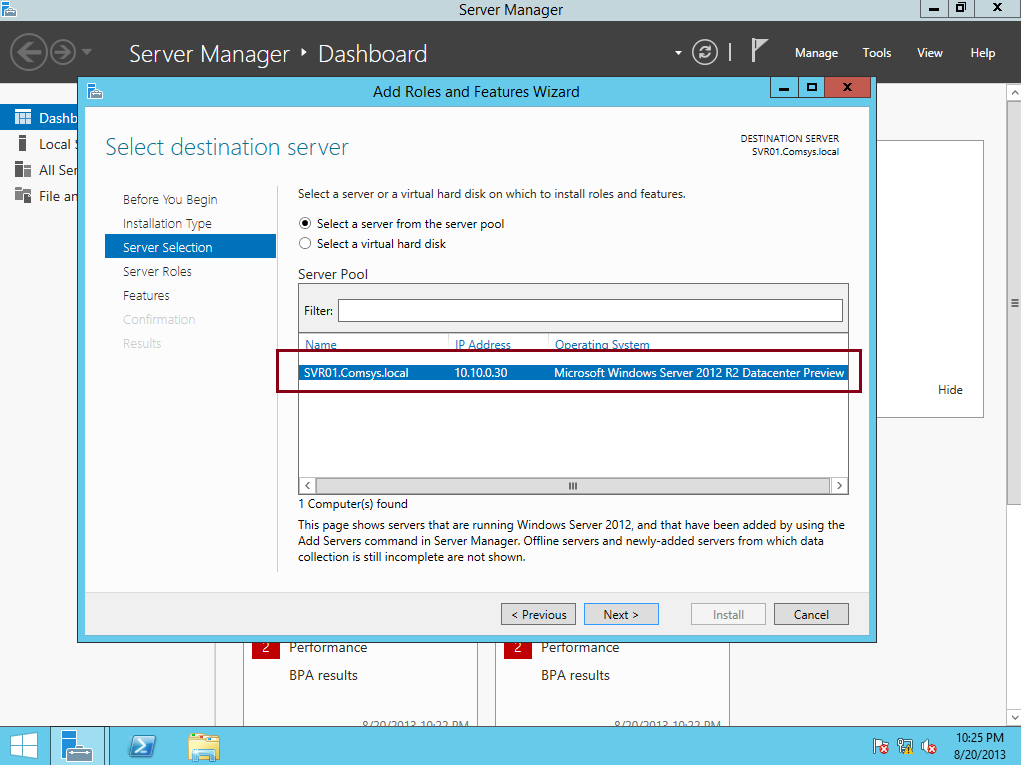Viewport: 1021px width, 765px height.
Task: Click IP address 10.10.0.30 cell
Action: (481, 373)
